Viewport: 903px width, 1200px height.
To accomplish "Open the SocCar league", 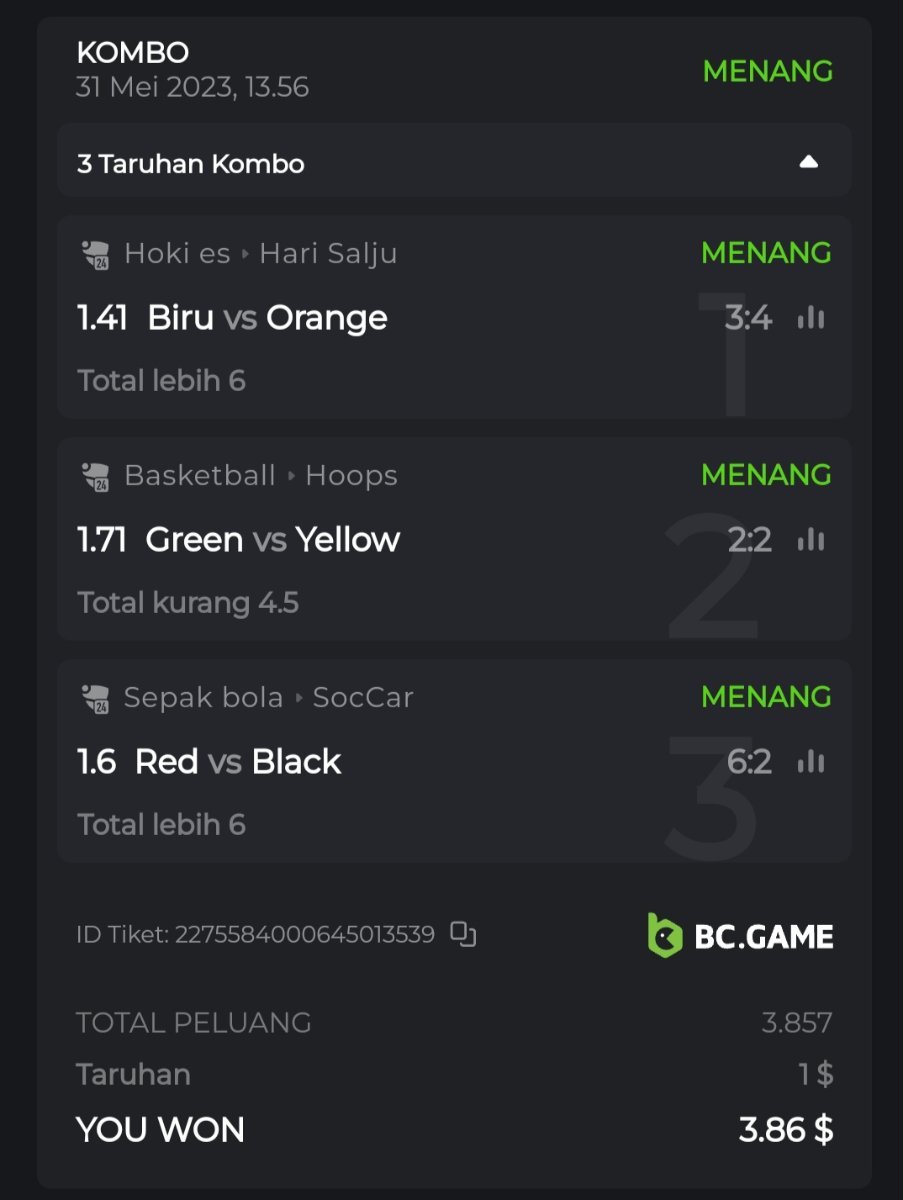I will pyautogui.click(x=363, y=698).
